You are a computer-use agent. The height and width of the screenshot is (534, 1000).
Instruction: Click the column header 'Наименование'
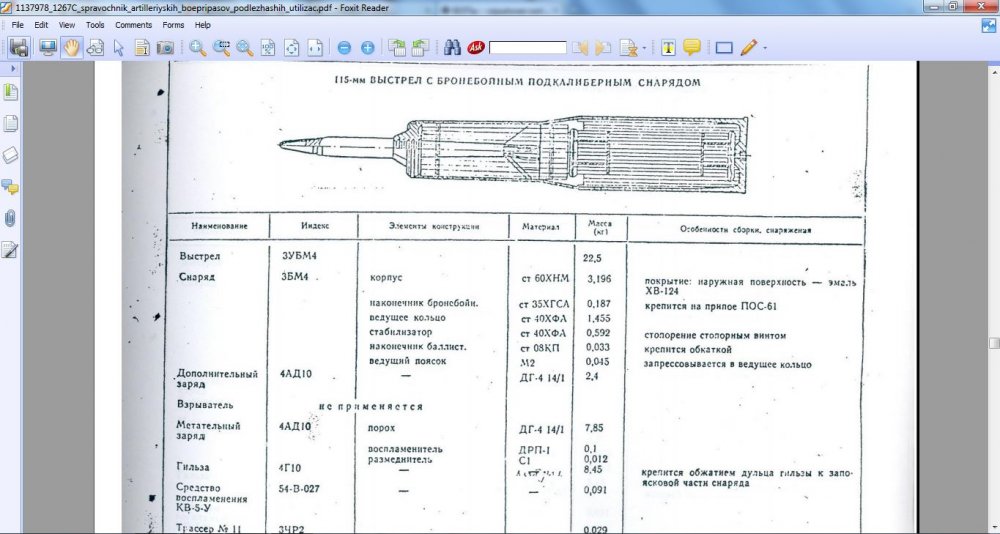tap(219, 226)
